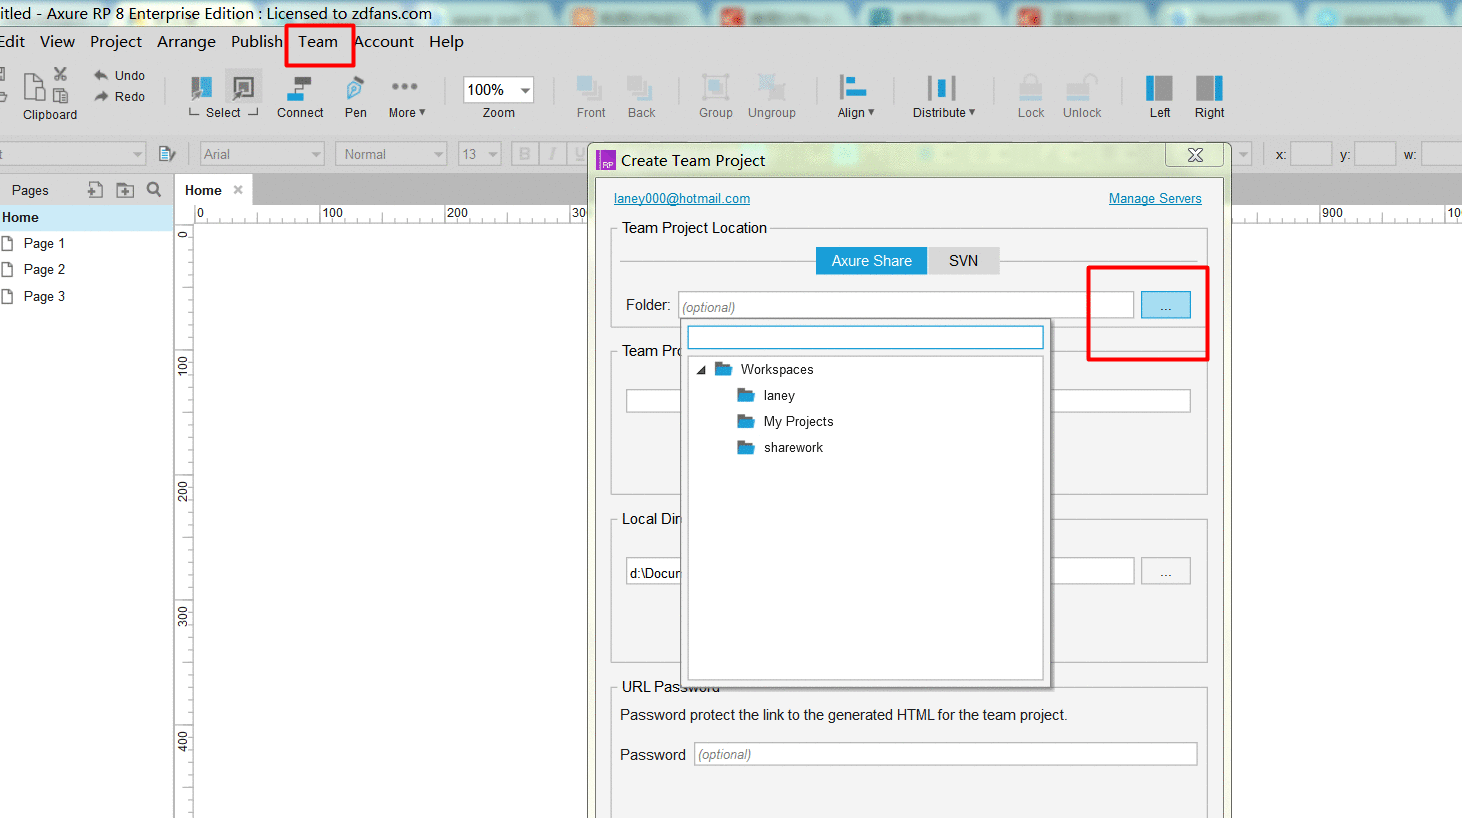
Task: Add a new folder in Pages panel
Action: (x=125, y=190)
